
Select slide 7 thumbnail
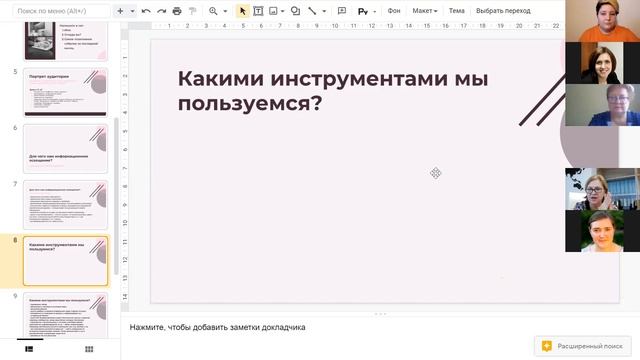click(x=66, y=205)
